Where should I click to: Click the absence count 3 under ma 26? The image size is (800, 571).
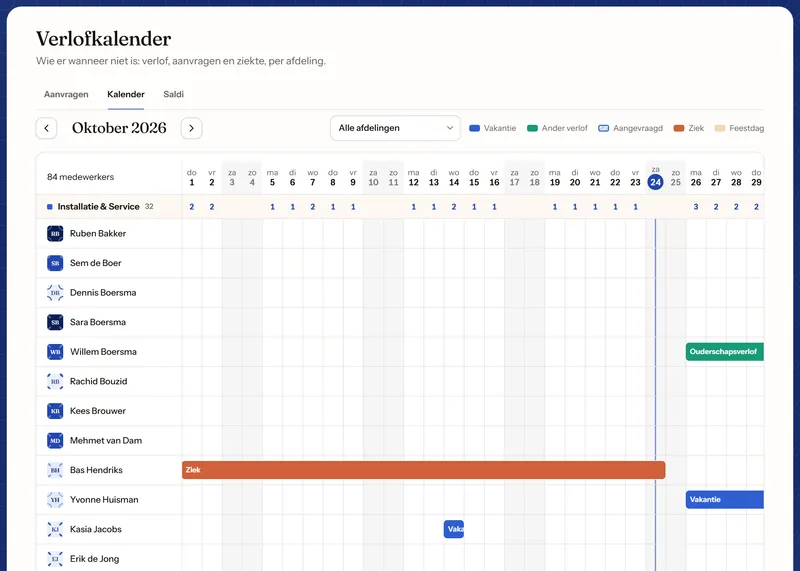[x=696, y=207]
